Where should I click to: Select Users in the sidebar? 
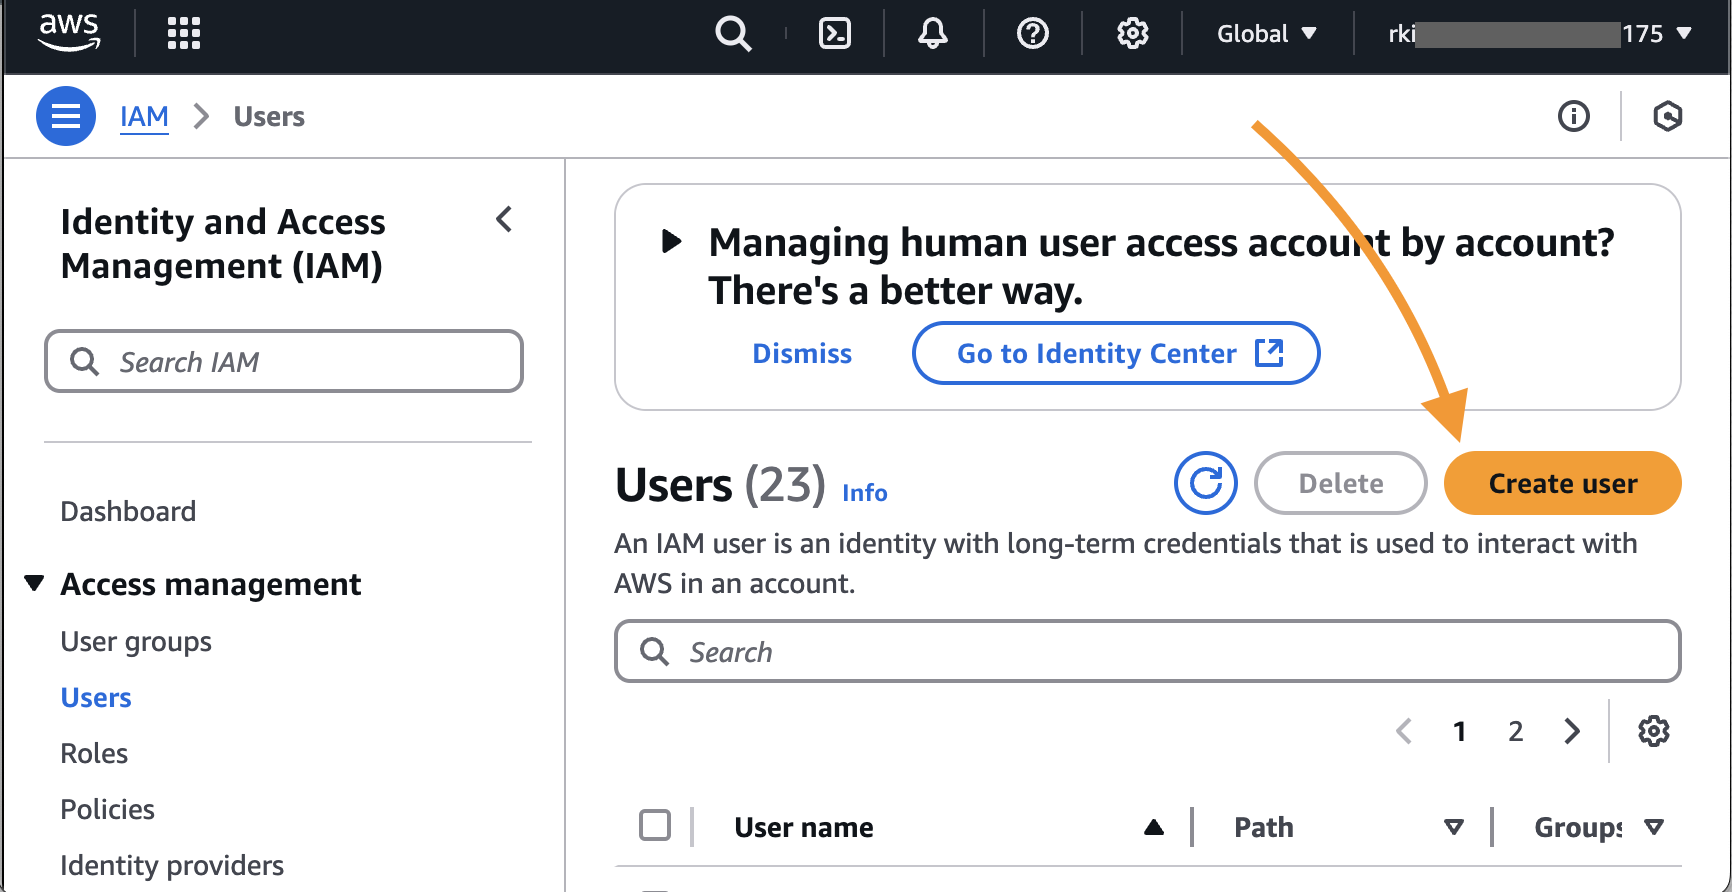pos(96,697)
